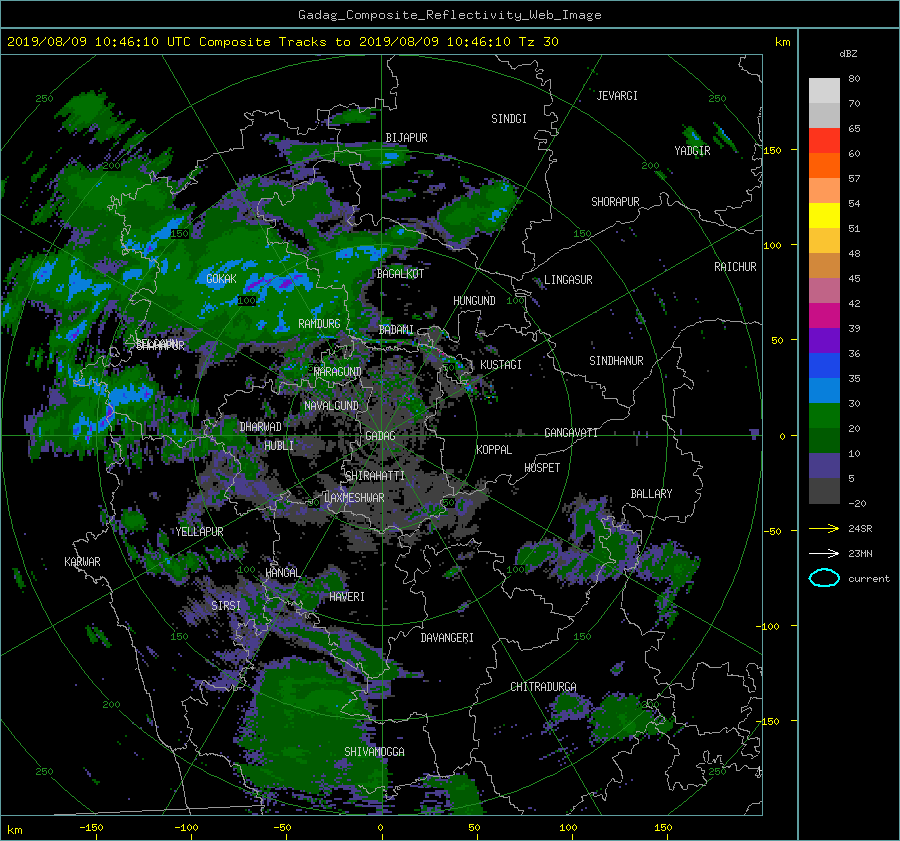
Task: Click the DAVANGERI city label
Action: click(447, 638)
